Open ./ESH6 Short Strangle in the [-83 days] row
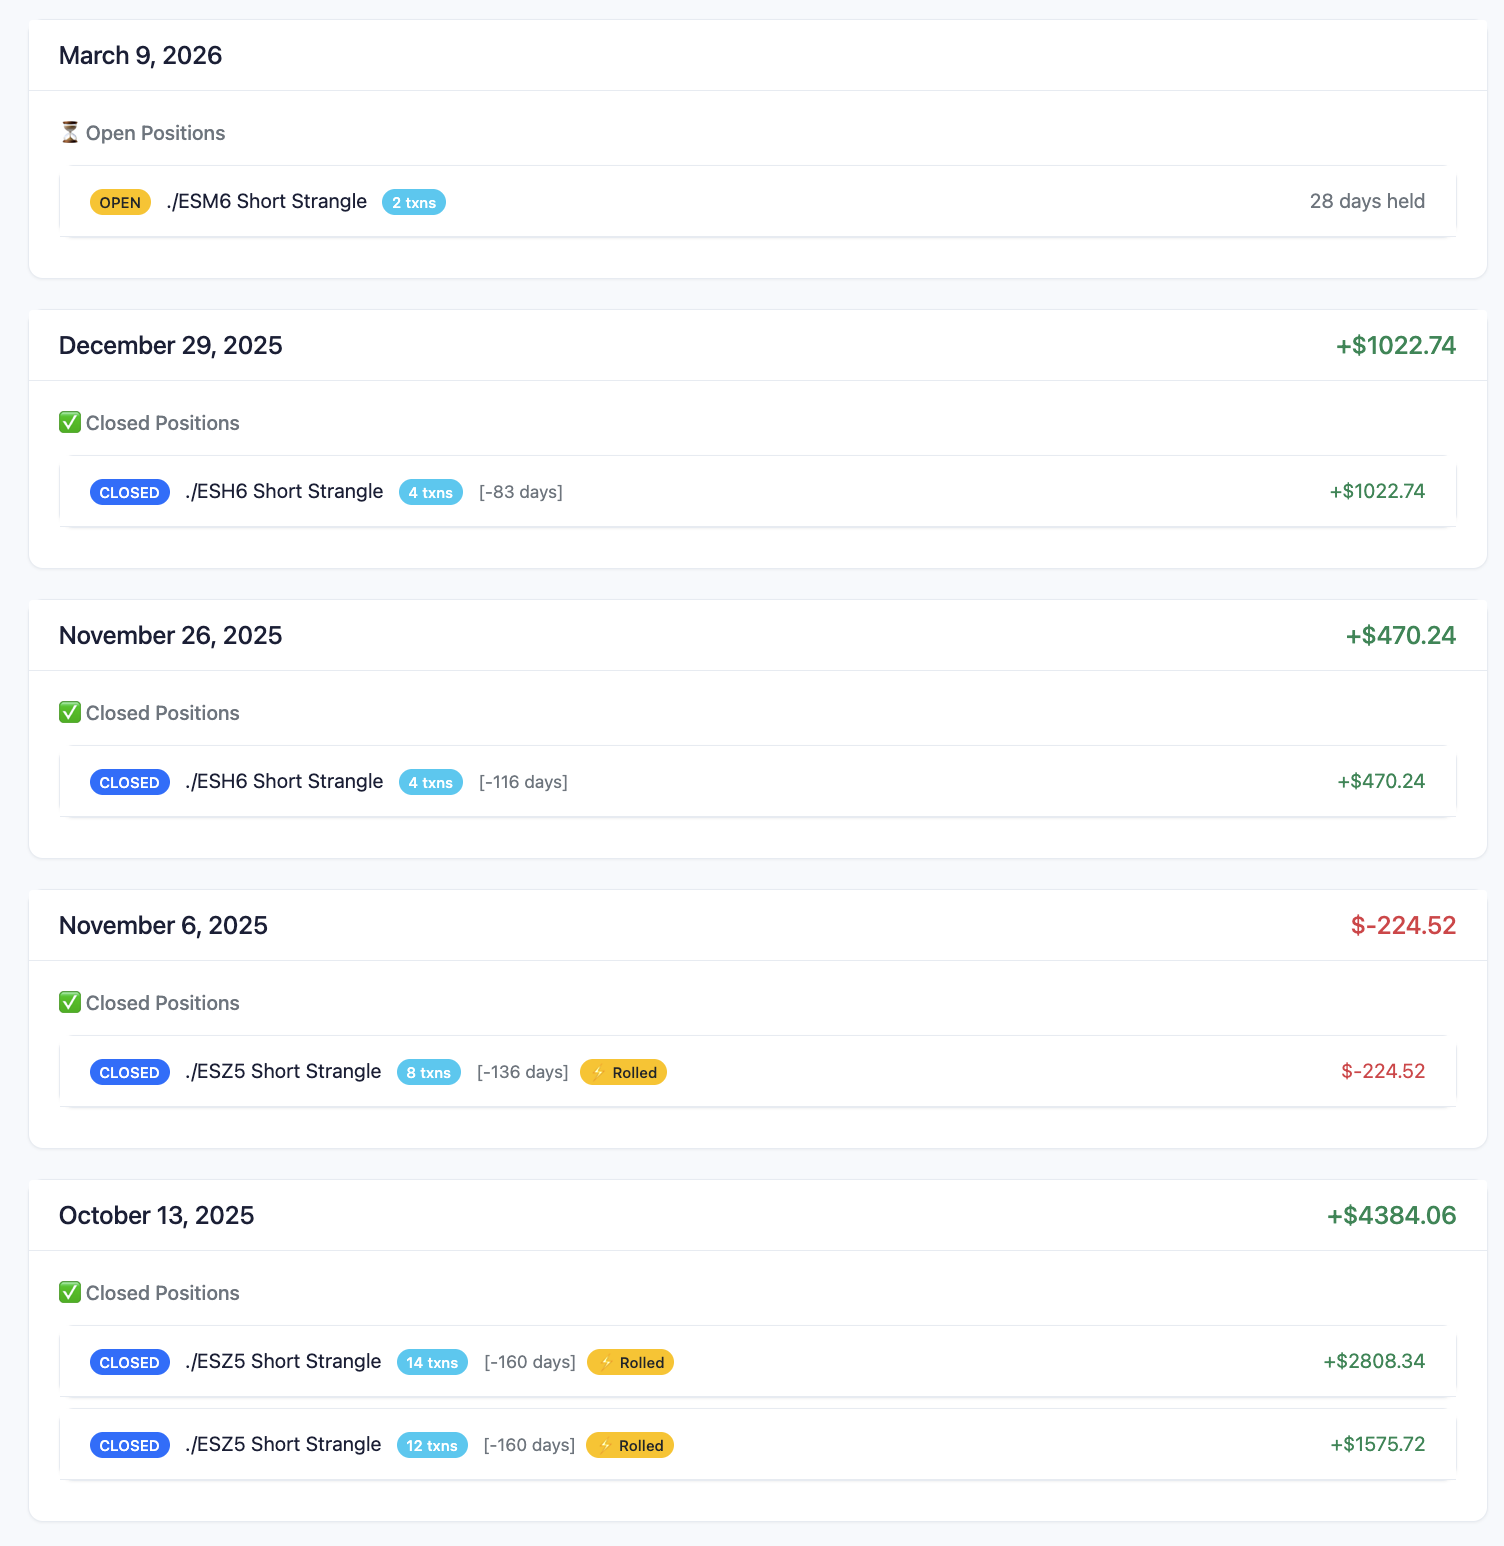 coord(284,491)
